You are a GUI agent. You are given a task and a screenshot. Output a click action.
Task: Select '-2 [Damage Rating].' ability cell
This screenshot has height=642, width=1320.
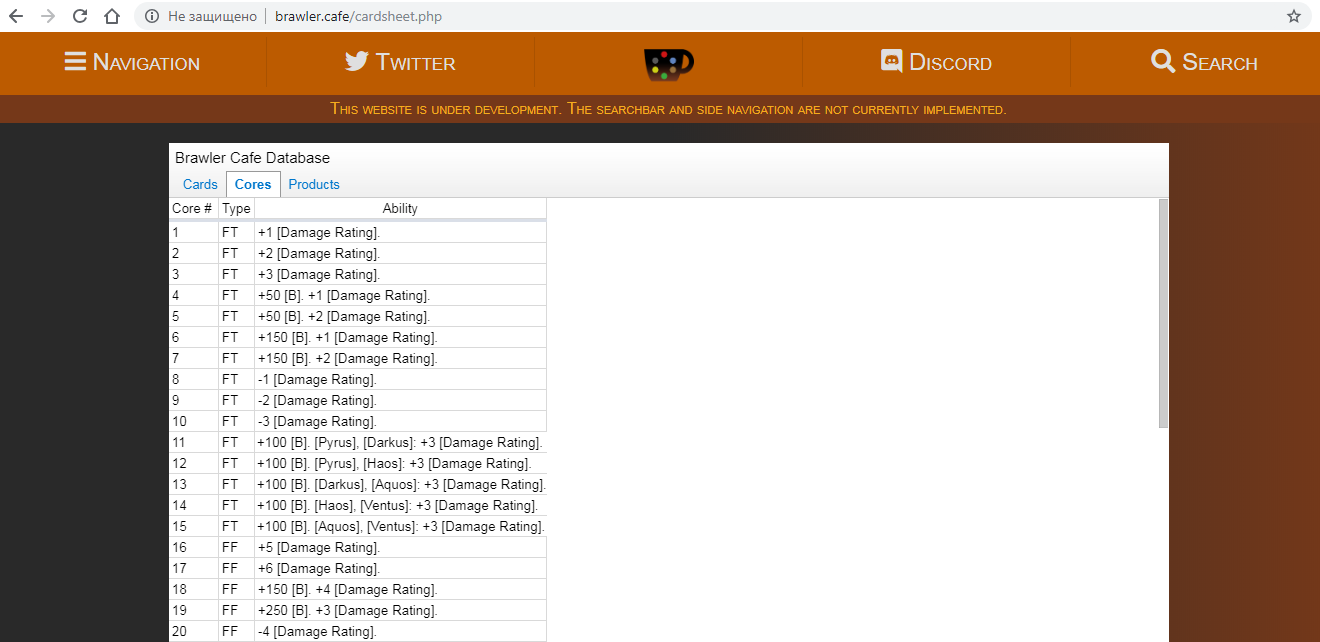point(400,400)
